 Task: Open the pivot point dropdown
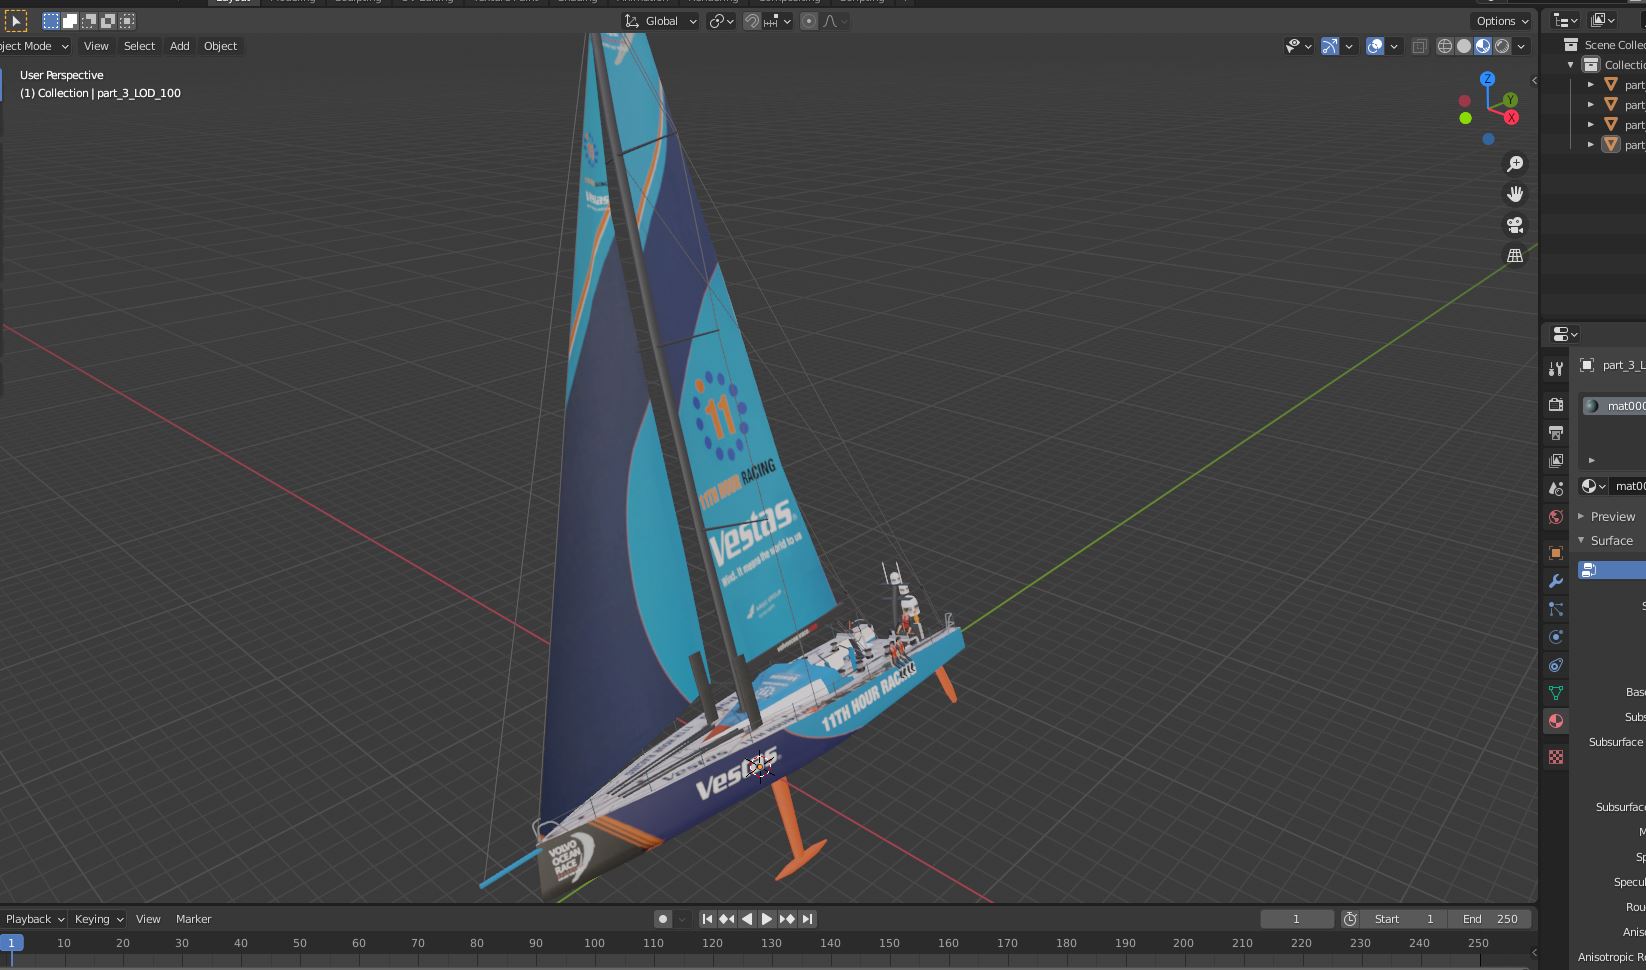click(721, 21)
